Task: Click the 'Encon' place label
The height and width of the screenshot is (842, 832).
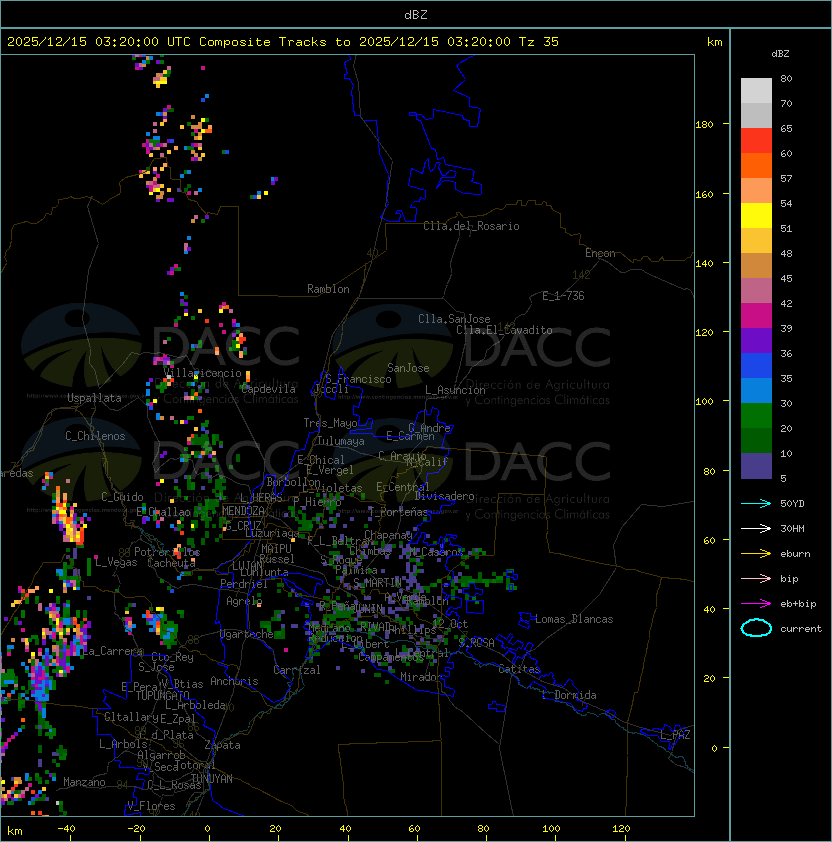Action: [600, 253]
